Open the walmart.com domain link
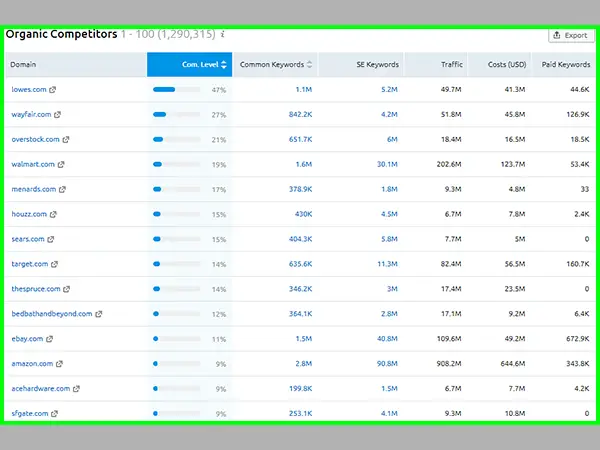The width and height of the screenshot is (600, 450). 33,164
